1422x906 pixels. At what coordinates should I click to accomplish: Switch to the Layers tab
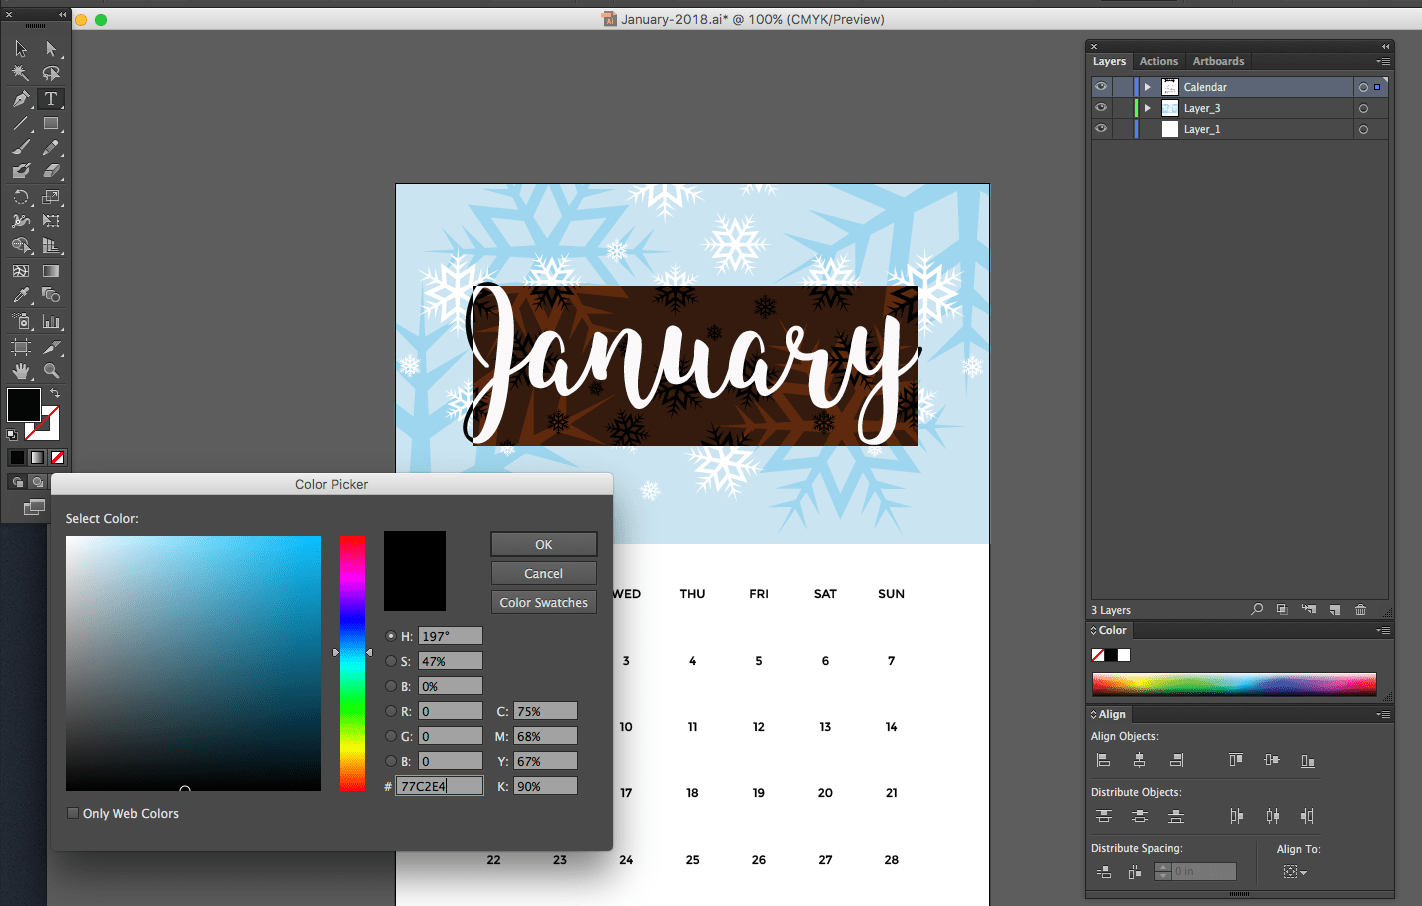click(x=1109, y=61)
